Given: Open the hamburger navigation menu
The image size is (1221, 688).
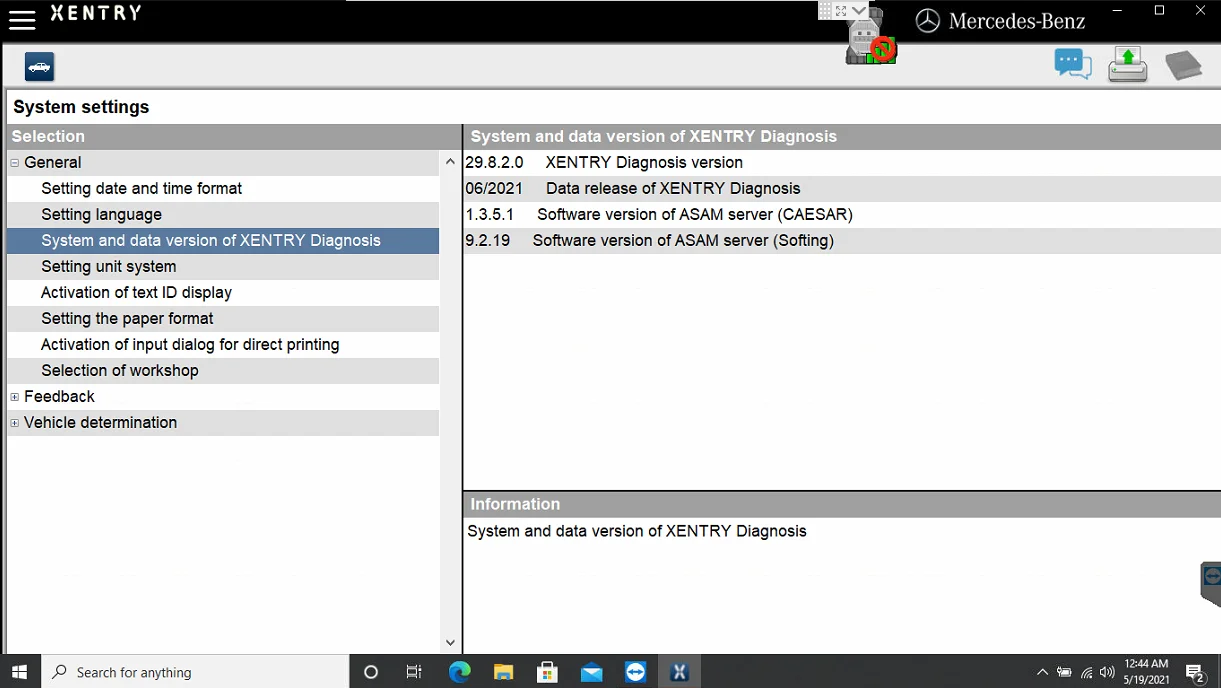Looking at the screenshot, I should tap(22, 18).
